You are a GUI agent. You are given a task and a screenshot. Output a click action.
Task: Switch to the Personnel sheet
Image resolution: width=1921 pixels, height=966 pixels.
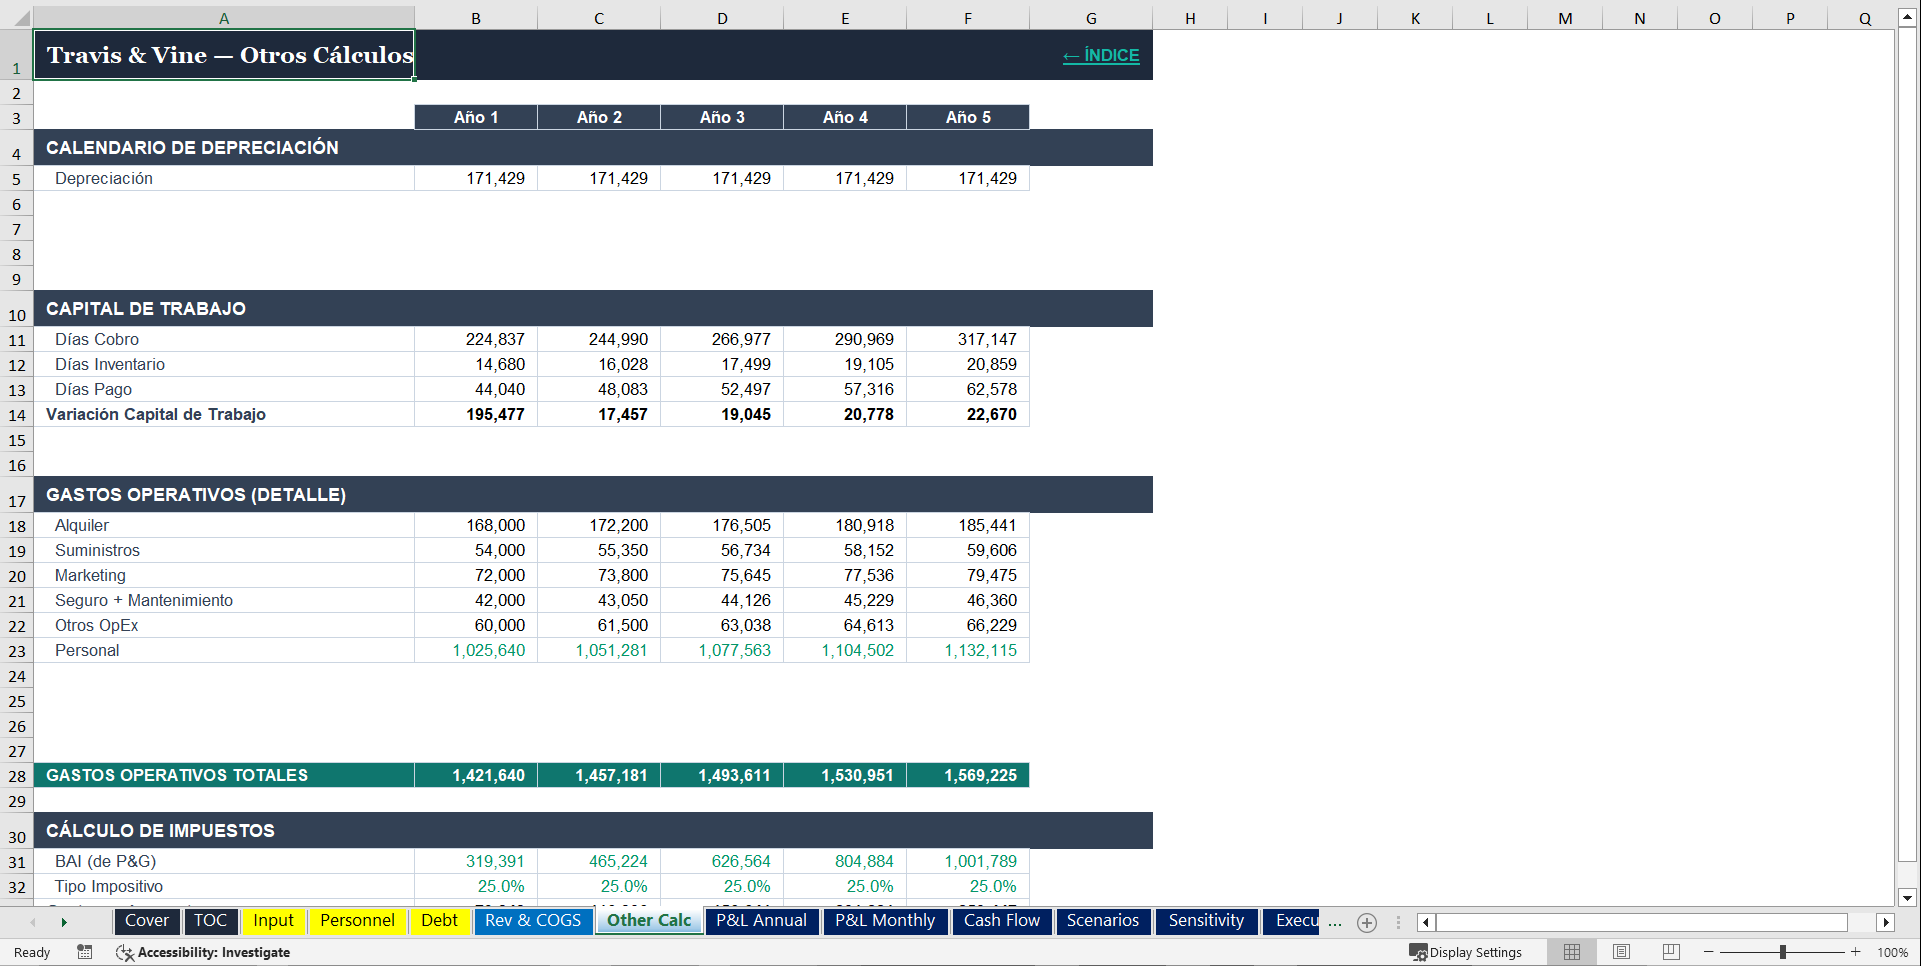[357, 921]
